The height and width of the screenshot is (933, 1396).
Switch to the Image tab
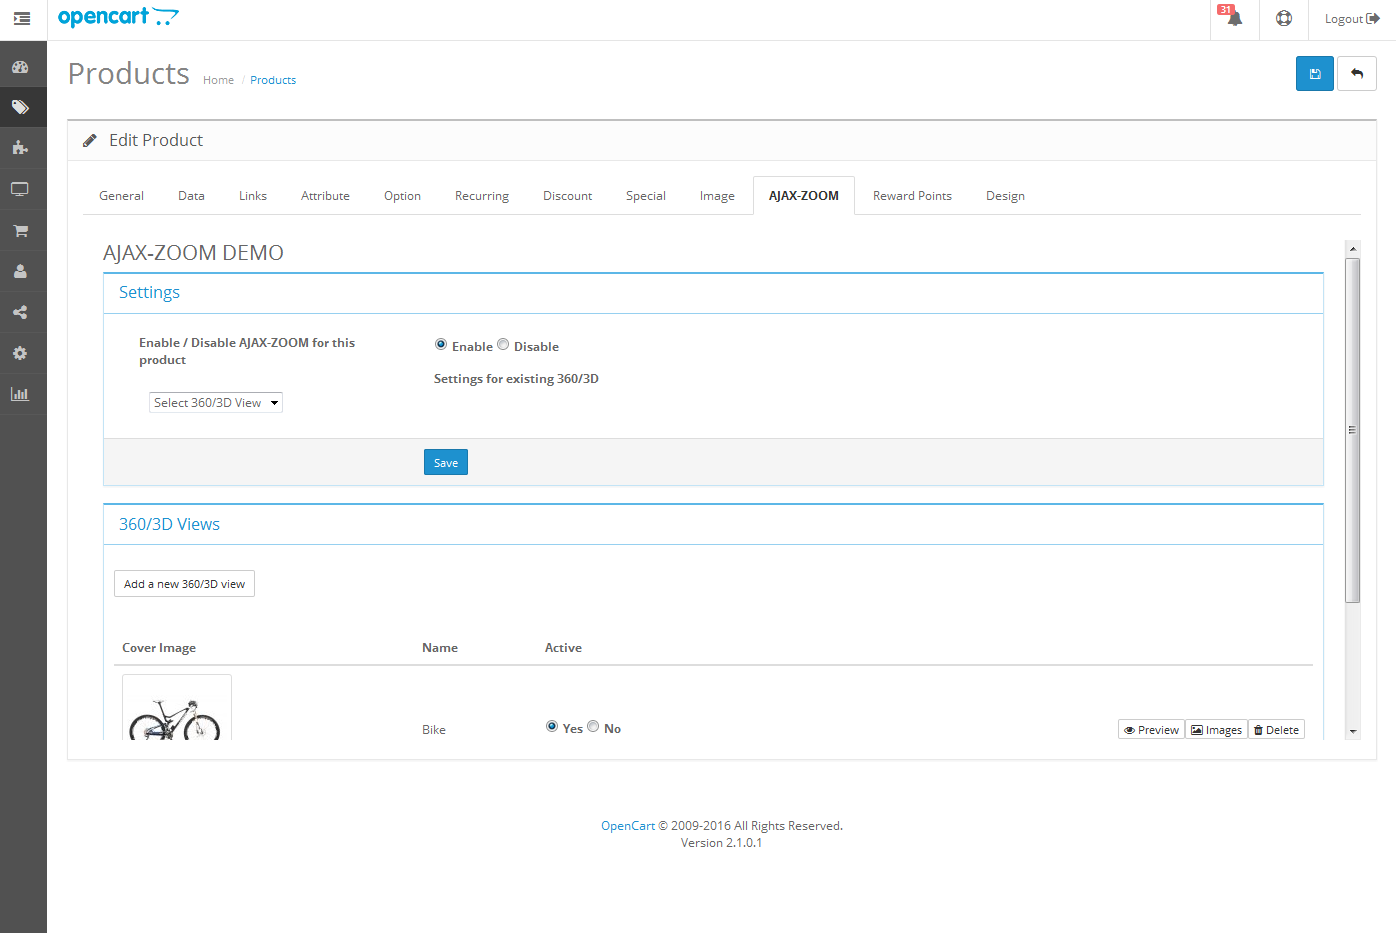click(717, 196)
